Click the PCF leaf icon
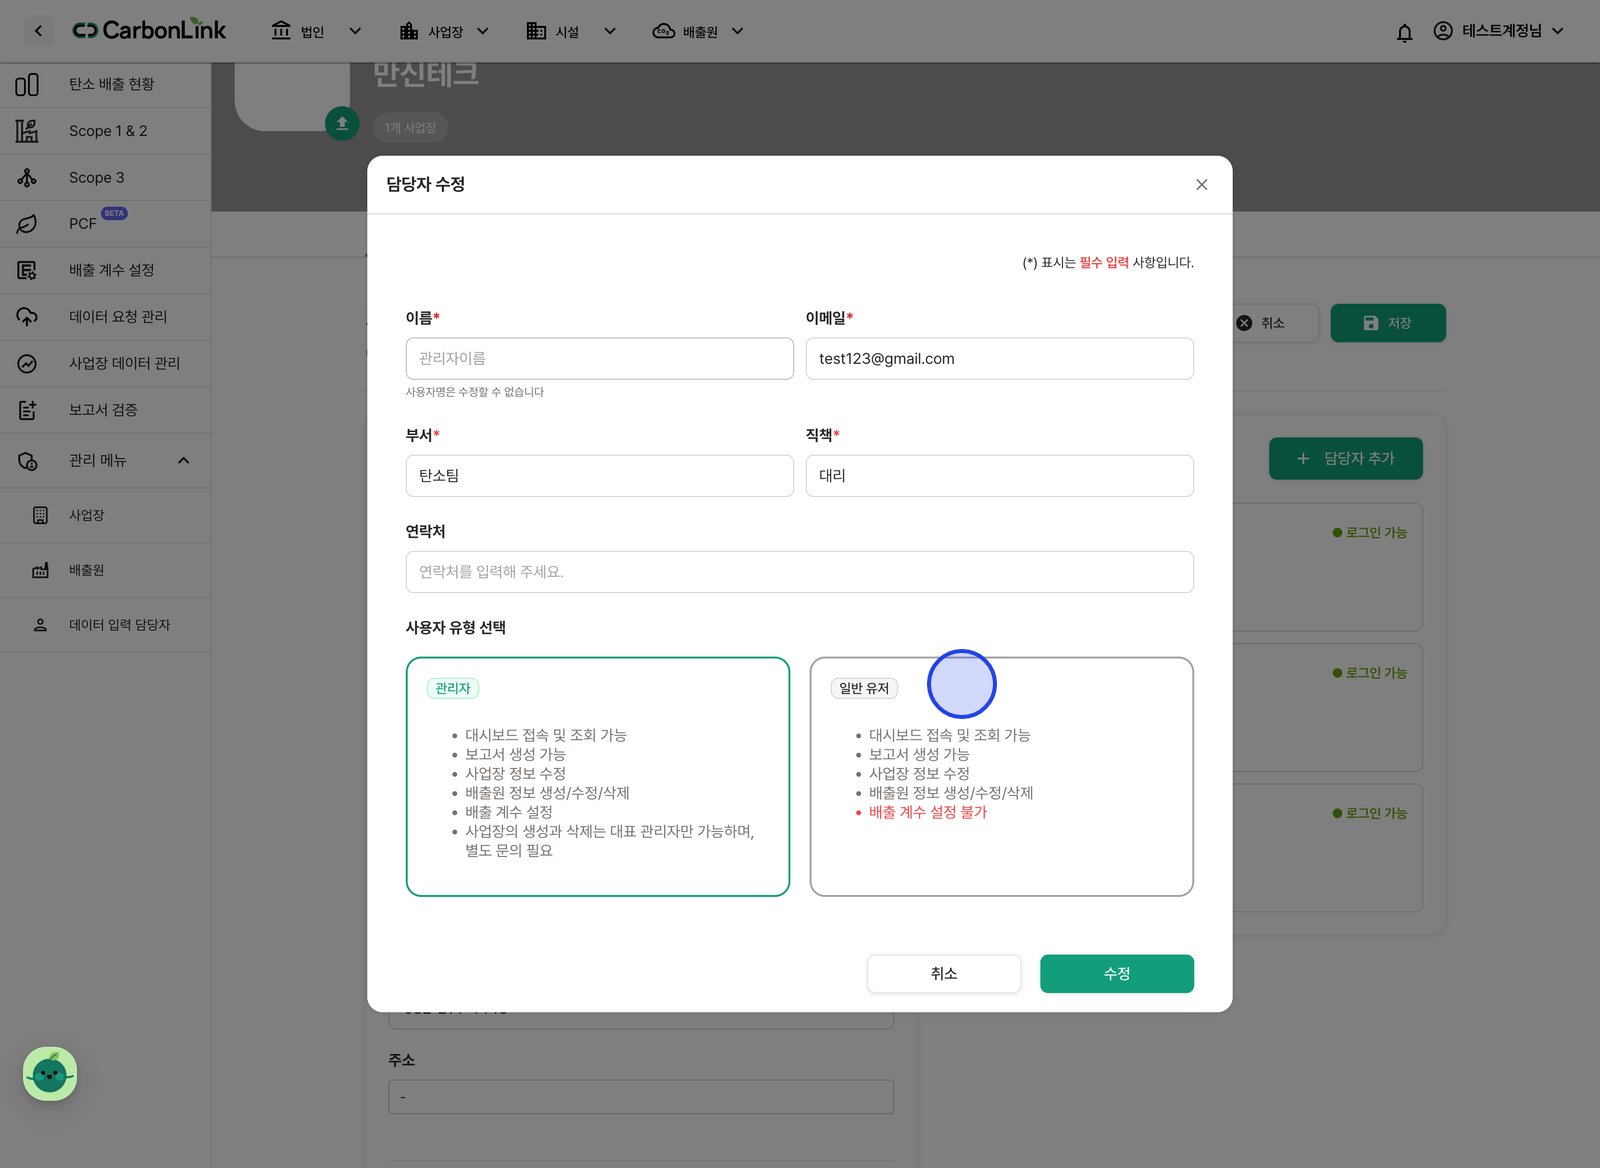 (27, 224)
